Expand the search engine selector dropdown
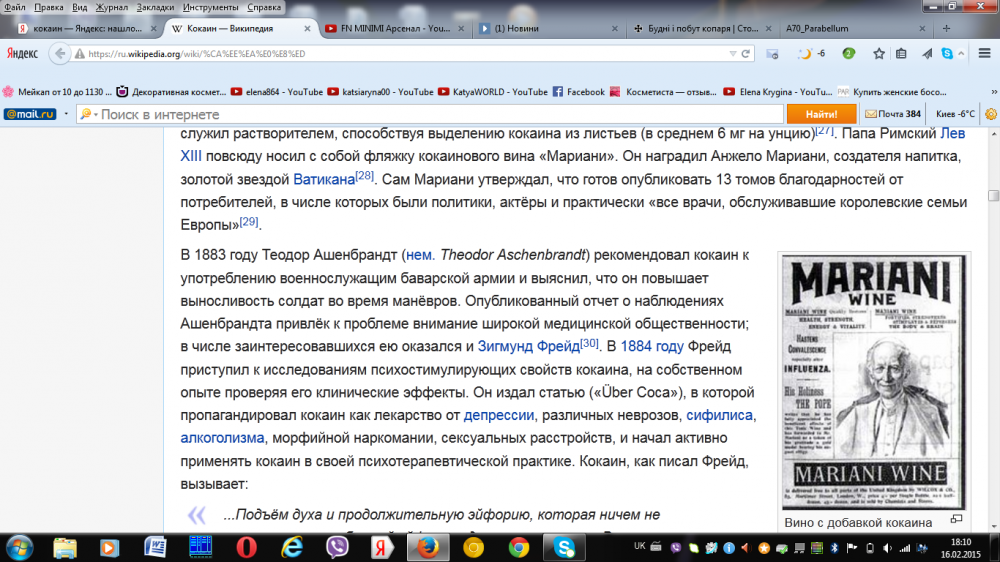Screen dimensions: 1000x562 click(87, 114)
